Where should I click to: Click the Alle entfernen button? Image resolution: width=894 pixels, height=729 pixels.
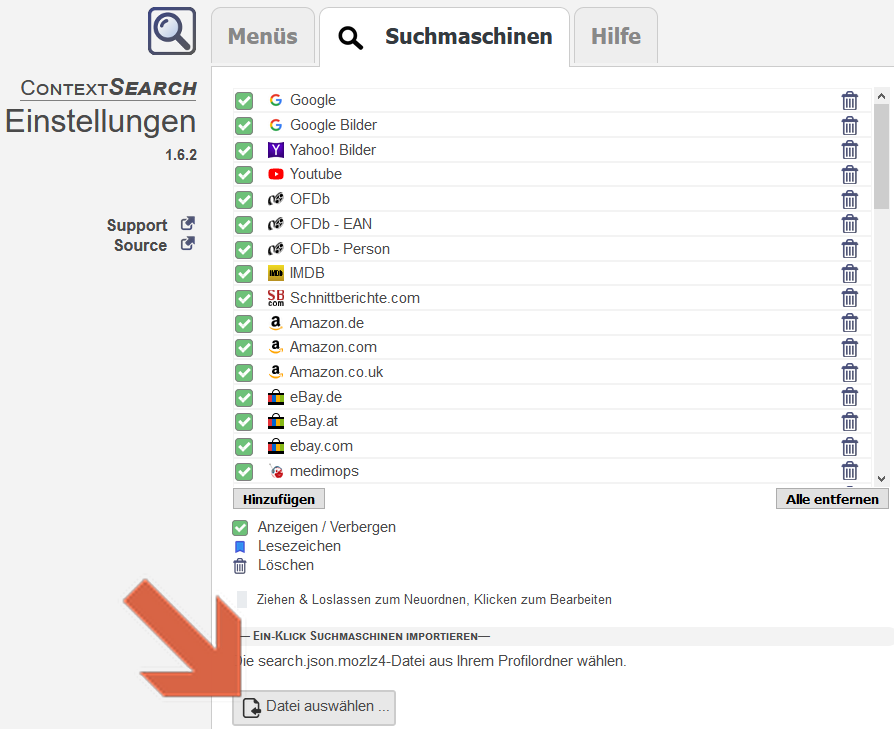pos(832,499)
